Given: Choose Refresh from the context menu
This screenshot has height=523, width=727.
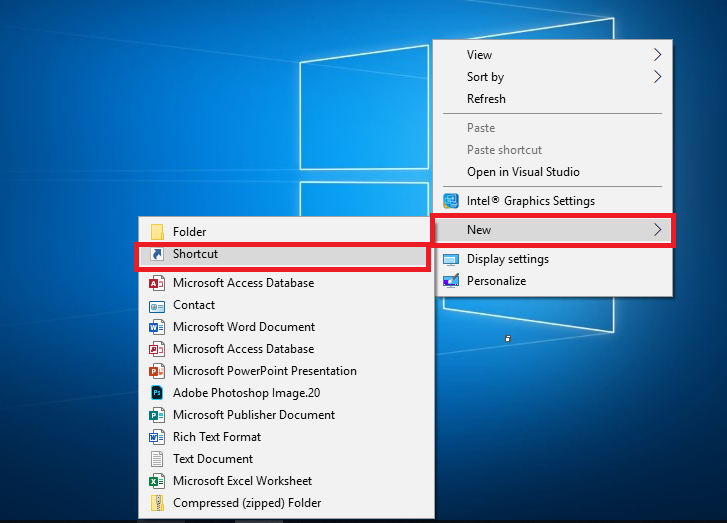Looking at the screenshot, I should pos(553,99).
